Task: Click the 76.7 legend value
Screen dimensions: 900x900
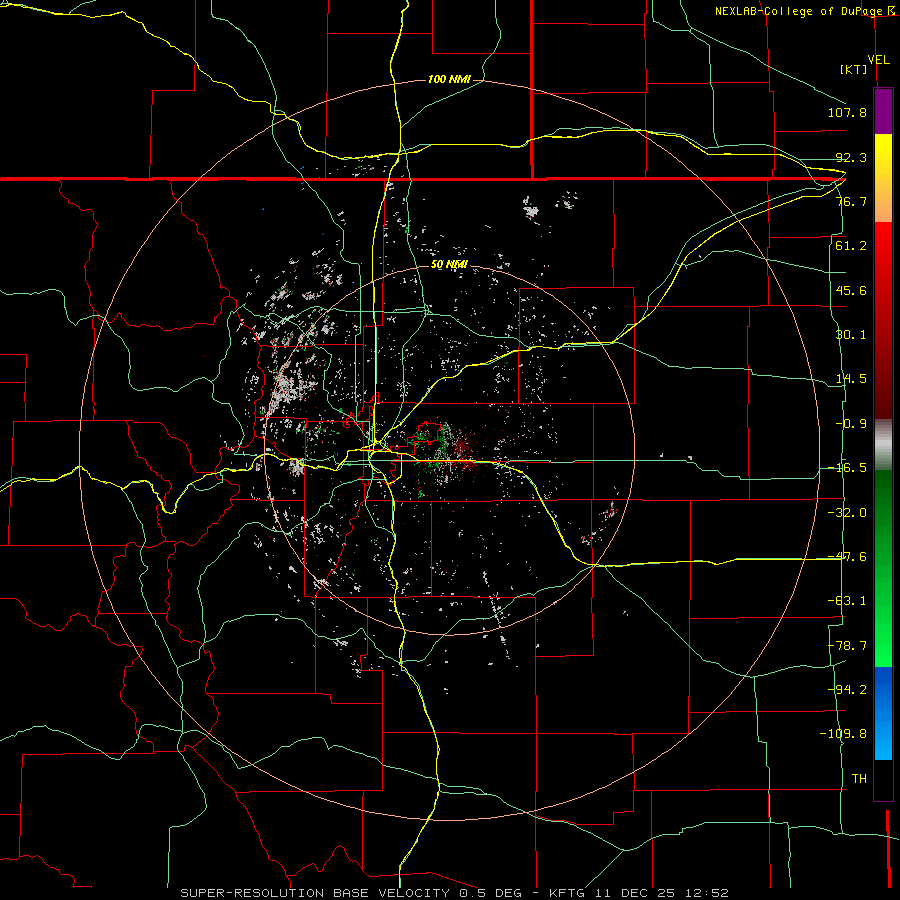Action: point(851,201)
